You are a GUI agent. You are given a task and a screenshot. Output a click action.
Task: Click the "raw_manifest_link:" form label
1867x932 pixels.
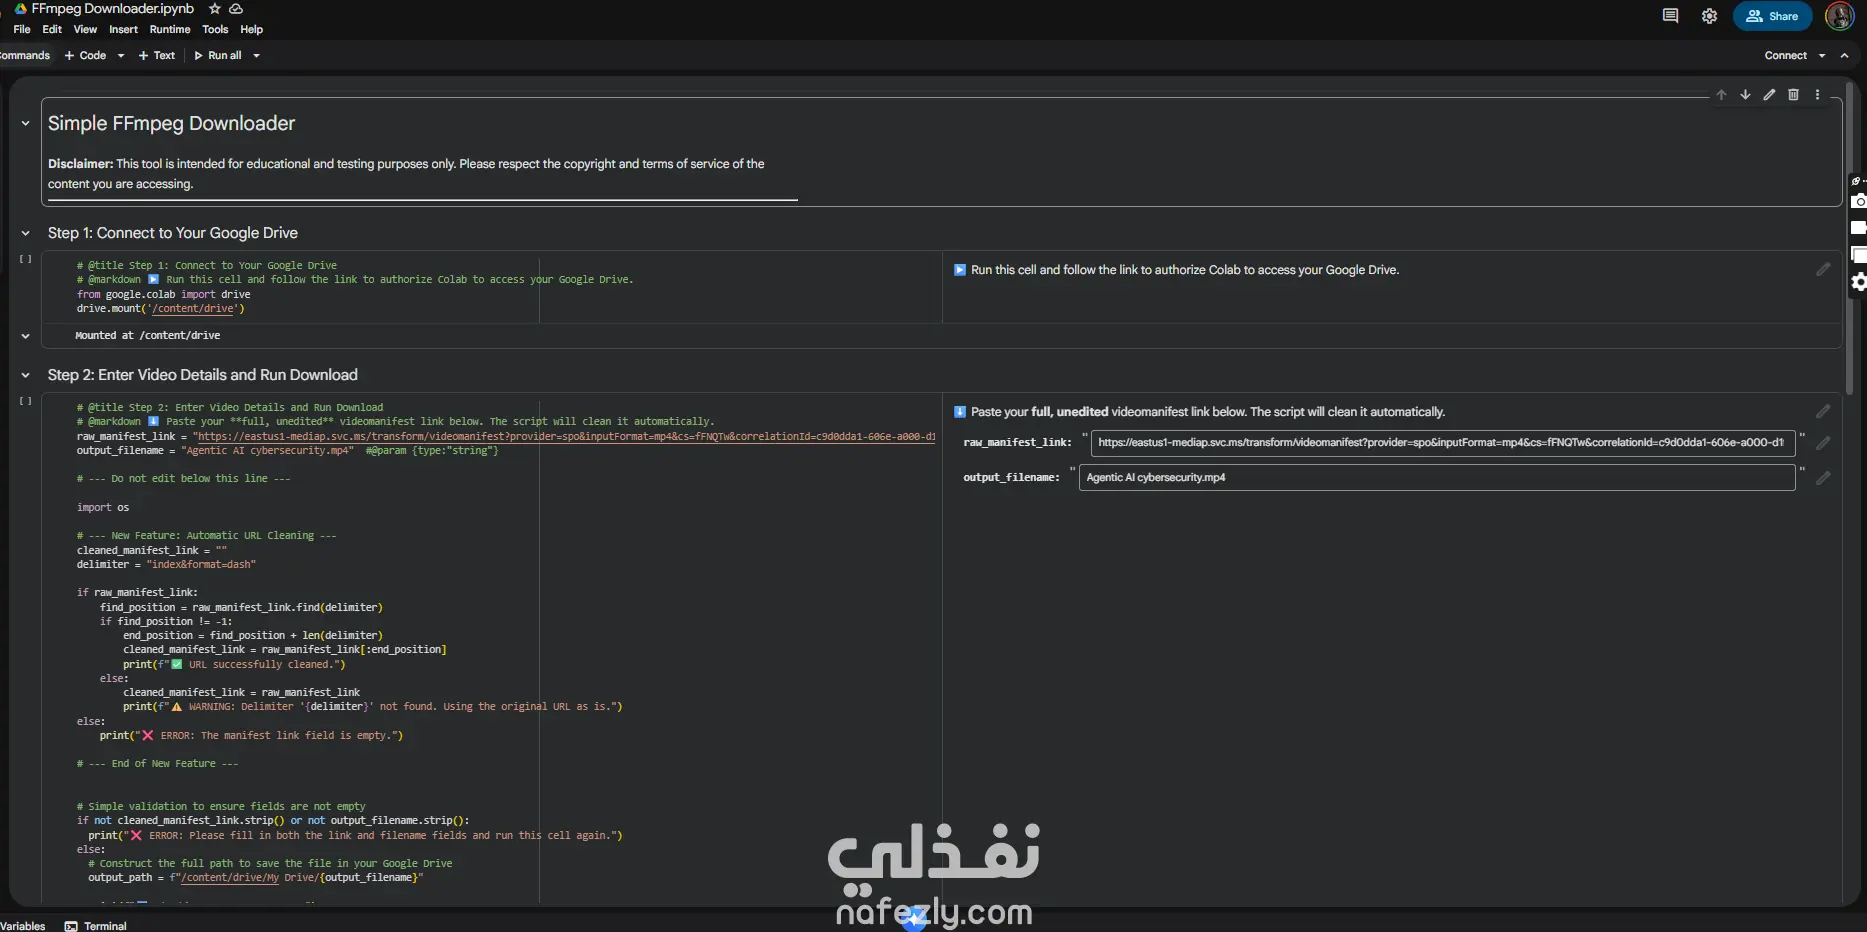pos(1017,443)
